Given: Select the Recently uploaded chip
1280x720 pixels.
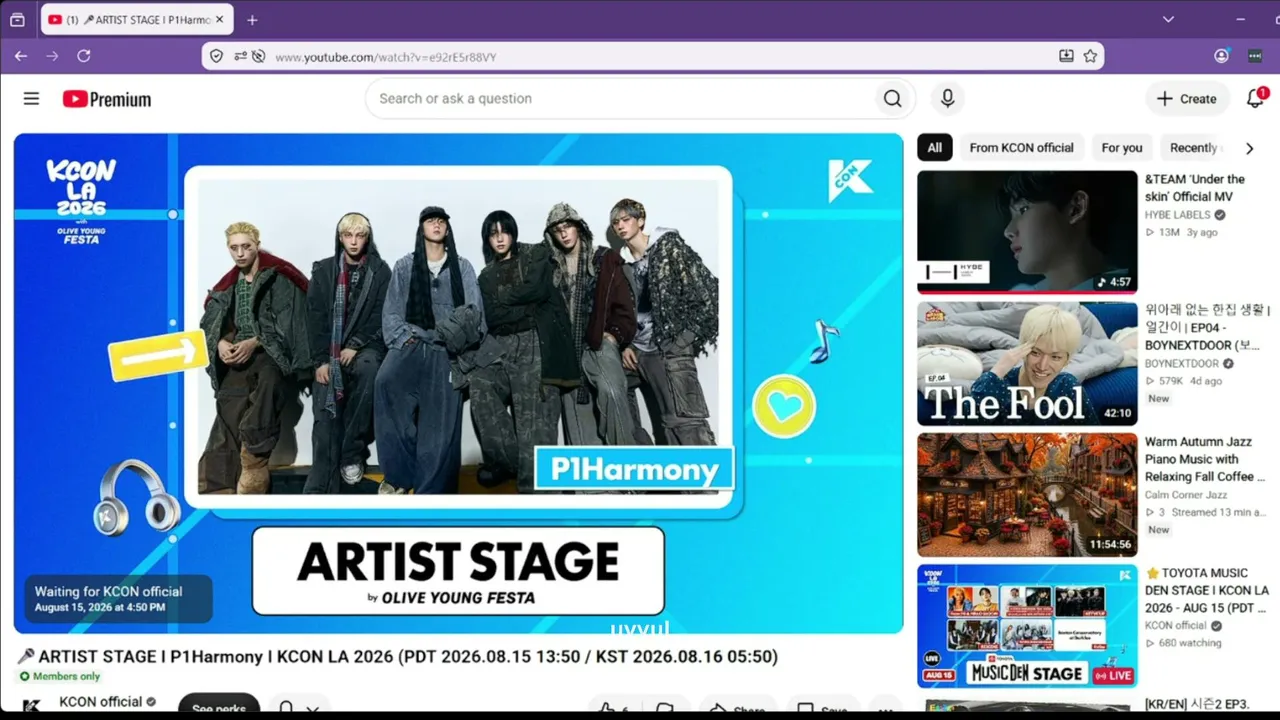Looking at the screenshot, I should point(1194,148).
